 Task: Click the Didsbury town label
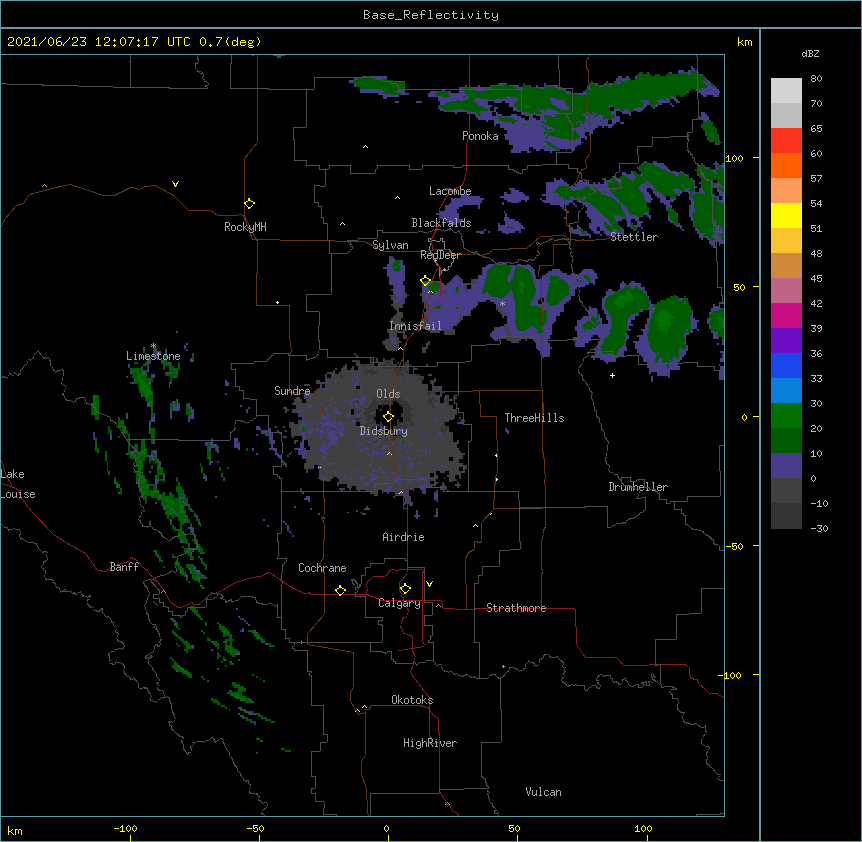coord(384,431)
